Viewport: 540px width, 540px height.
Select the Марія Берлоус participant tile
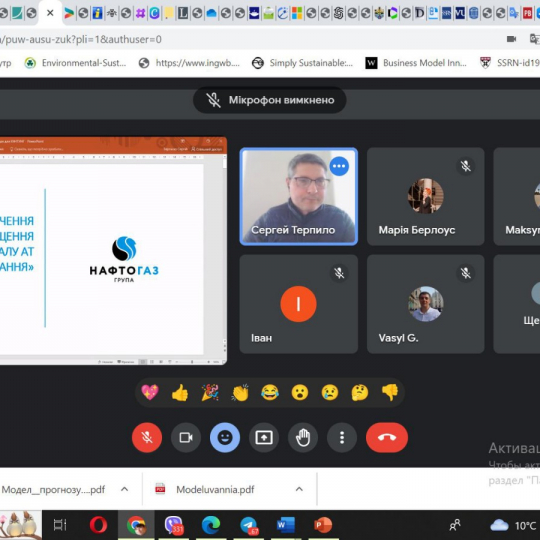pos(425,197)
